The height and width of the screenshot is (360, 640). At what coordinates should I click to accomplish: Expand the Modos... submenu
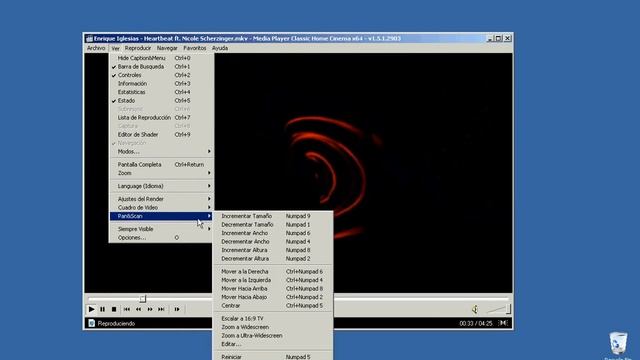coord(162,151)
